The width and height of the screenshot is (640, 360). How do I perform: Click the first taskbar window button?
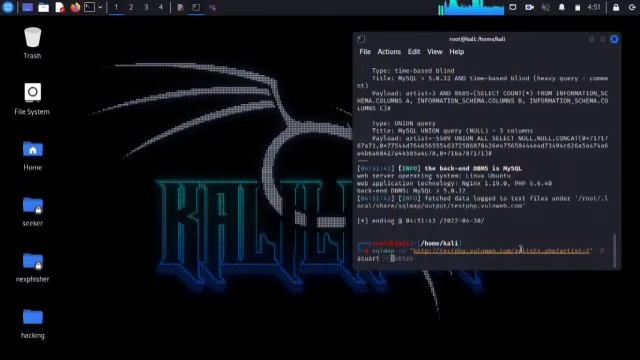180,7
